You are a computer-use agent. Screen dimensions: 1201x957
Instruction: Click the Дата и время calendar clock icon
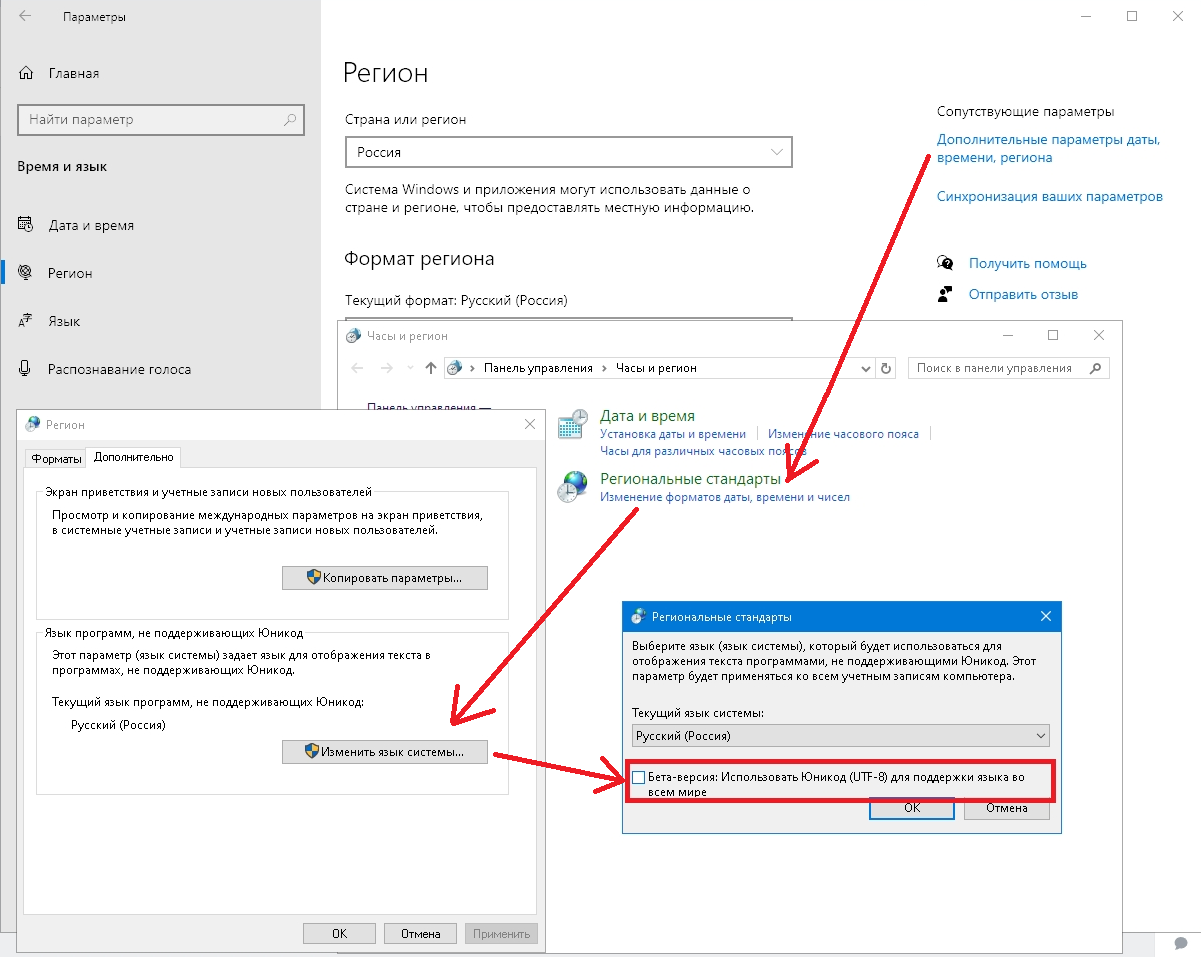click(x=573, y=424)
